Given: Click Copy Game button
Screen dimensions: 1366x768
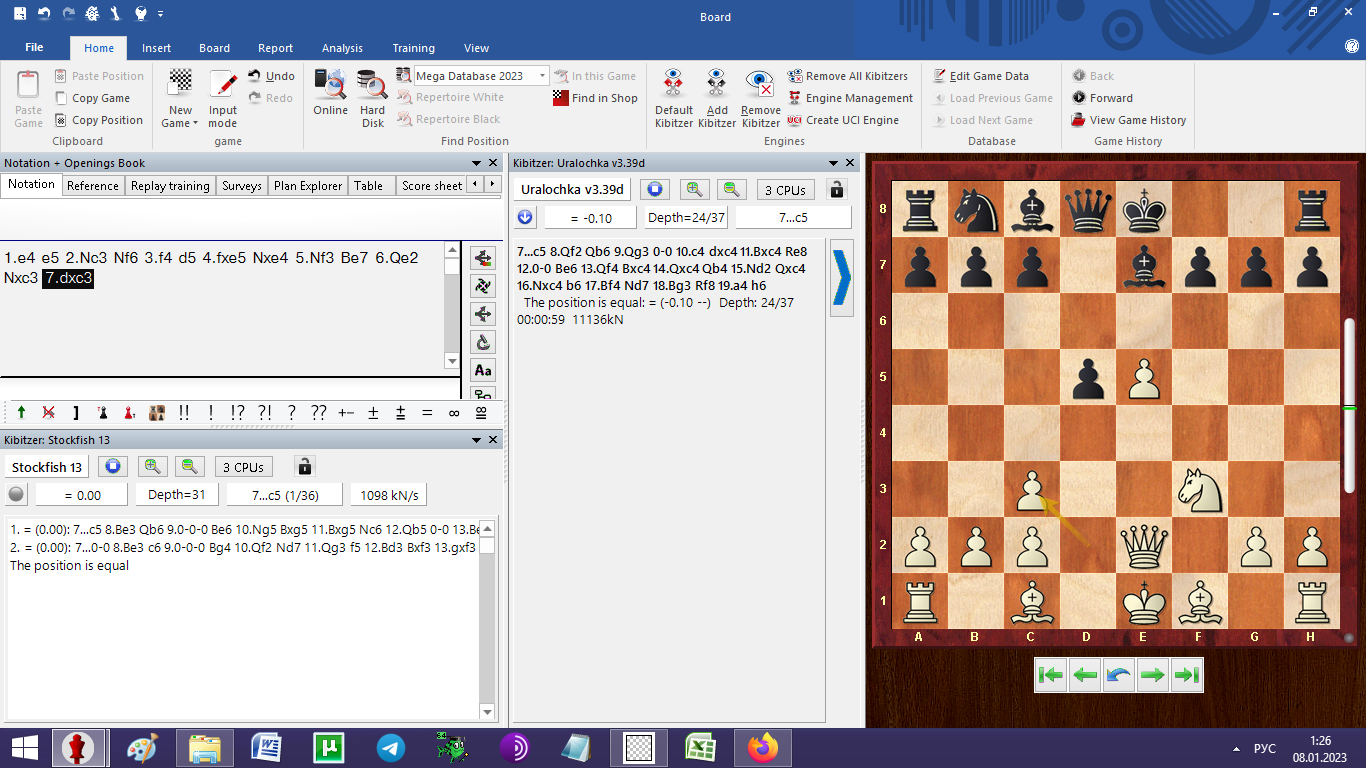Looking at the screenshot, I should [93, 98].
